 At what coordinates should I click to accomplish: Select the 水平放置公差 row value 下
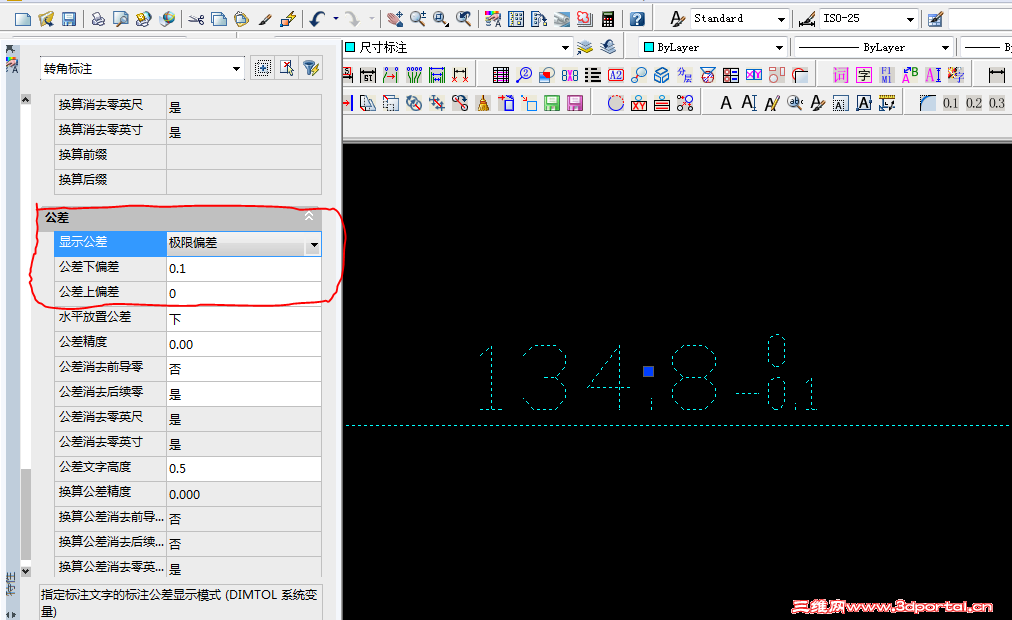[x=244, y=319]
